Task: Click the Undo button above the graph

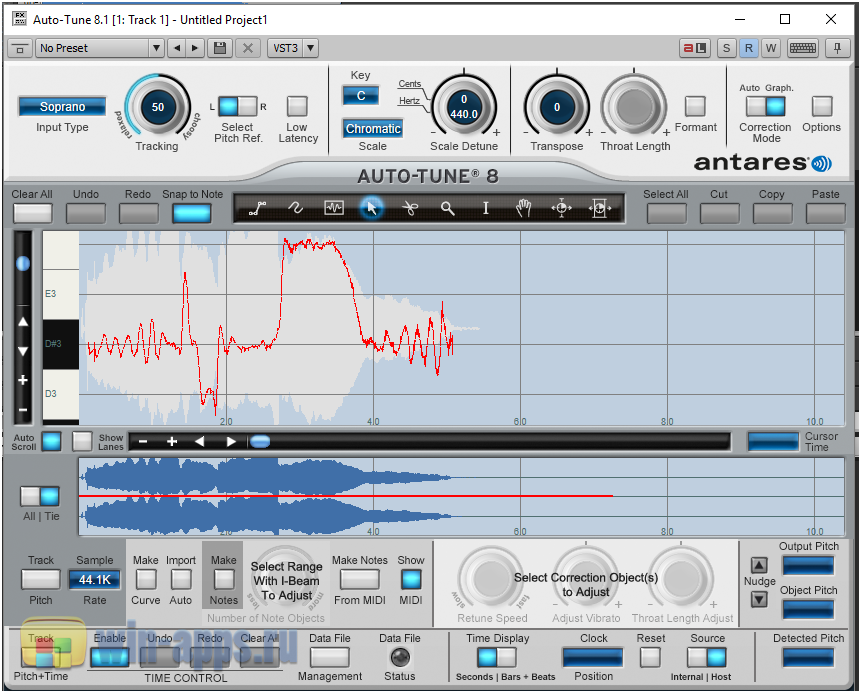Action: [86, 214]
